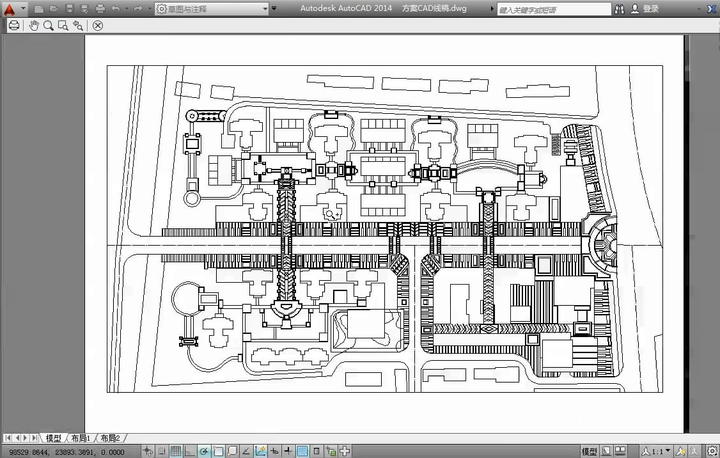Jump to first layout tab arrow

pyautogui.click(x=8, y=438)
